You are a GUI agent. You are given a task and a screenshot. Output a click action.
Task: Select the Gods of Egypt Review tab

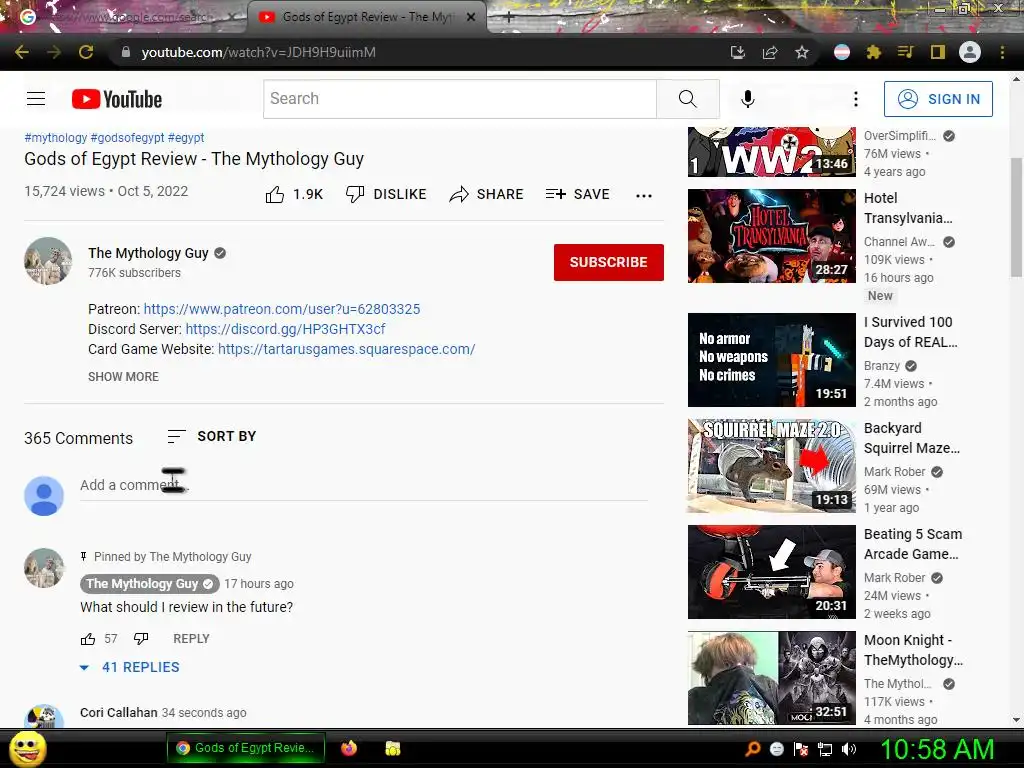tap(366, 17)
